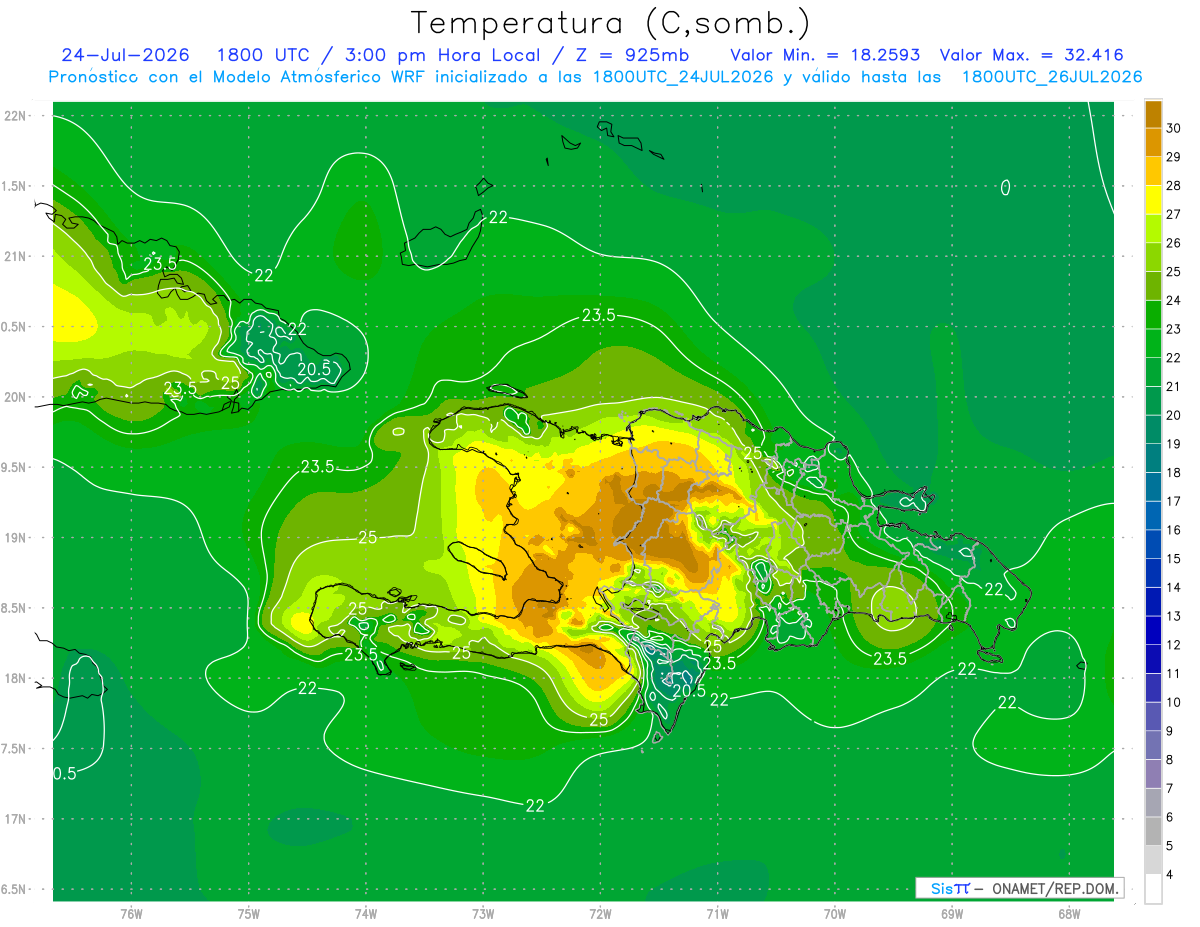Click the "20N" latitude axis label

16,398
